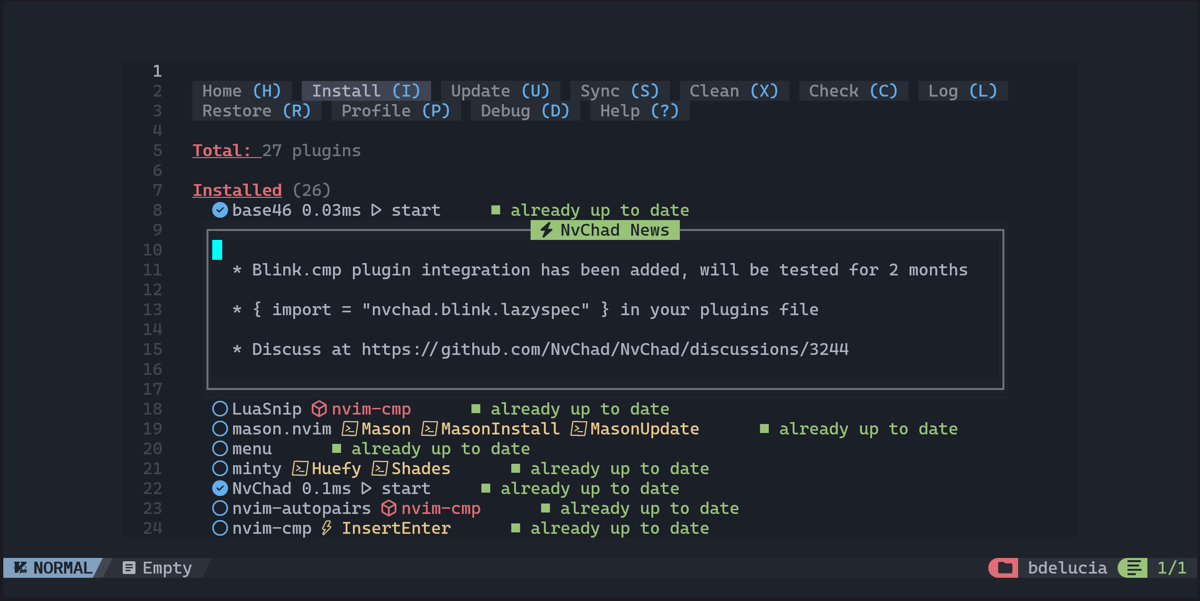Click the Shades command label
This screenshot has height=601, width=1200.
(421, 468)
